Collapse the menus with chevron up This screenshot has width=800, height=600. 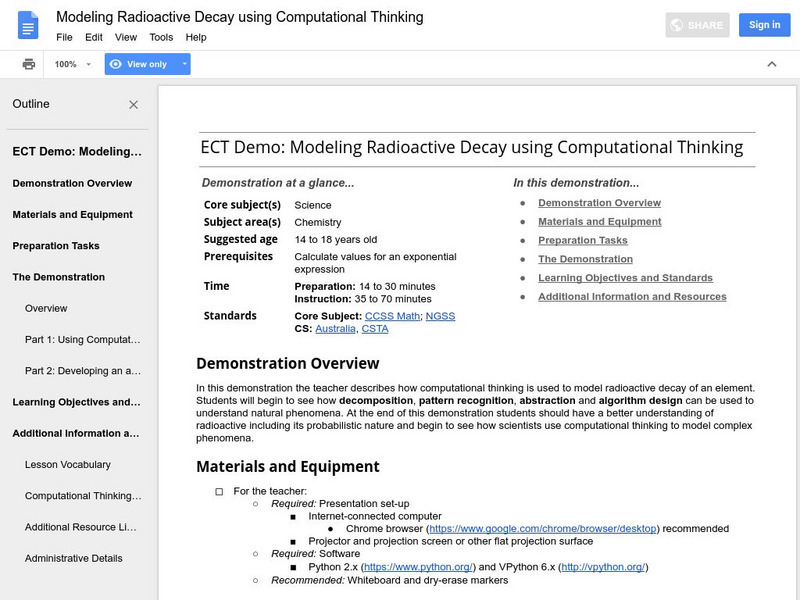pyautogui.click(x=771, y=64)
